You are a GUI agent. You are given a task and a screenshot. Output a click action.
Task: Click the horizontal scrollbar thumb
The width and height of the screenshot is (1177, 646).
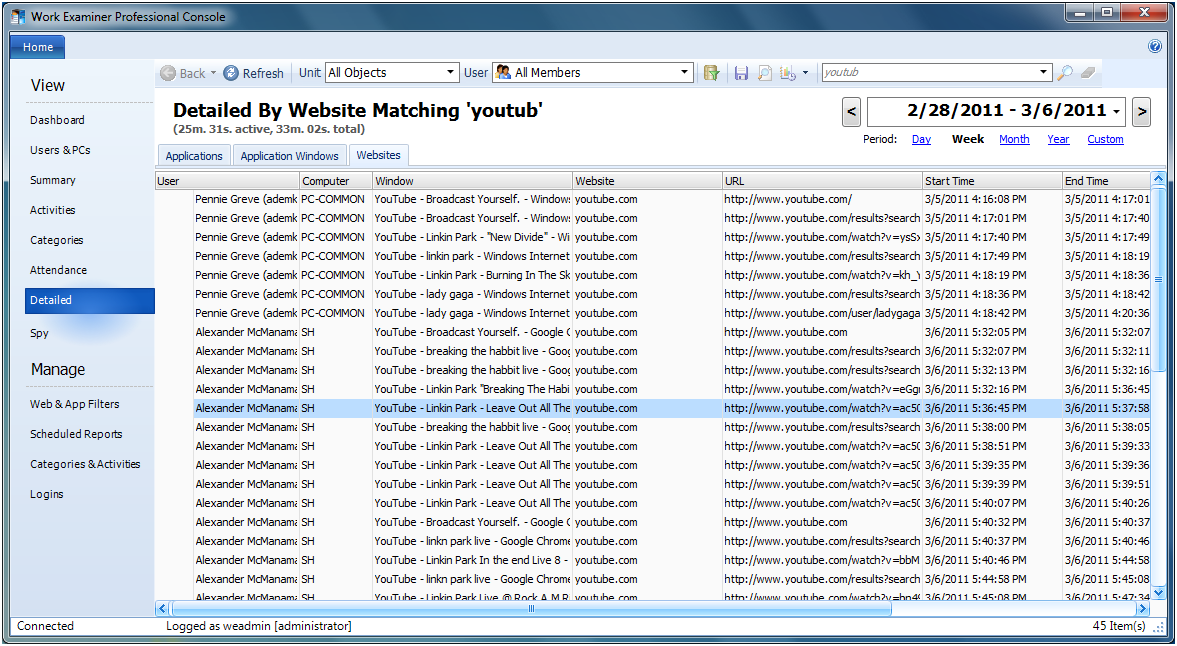[531, 609]
